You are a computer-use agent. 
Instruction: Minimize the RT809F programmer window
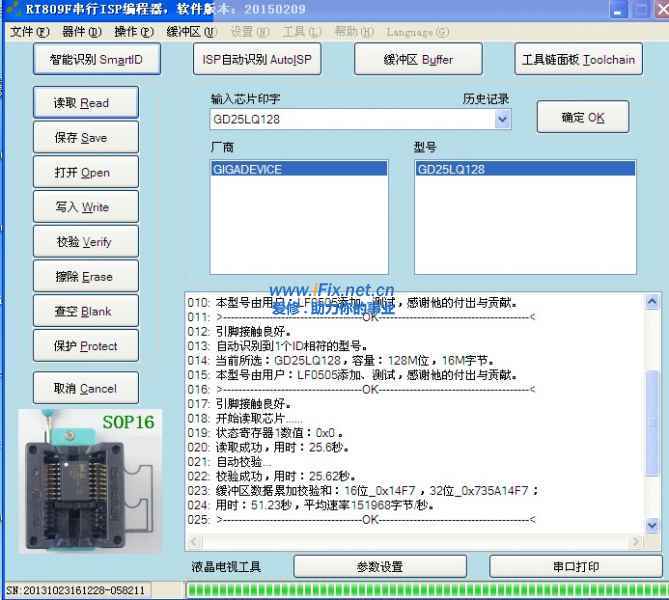point(617,9)
